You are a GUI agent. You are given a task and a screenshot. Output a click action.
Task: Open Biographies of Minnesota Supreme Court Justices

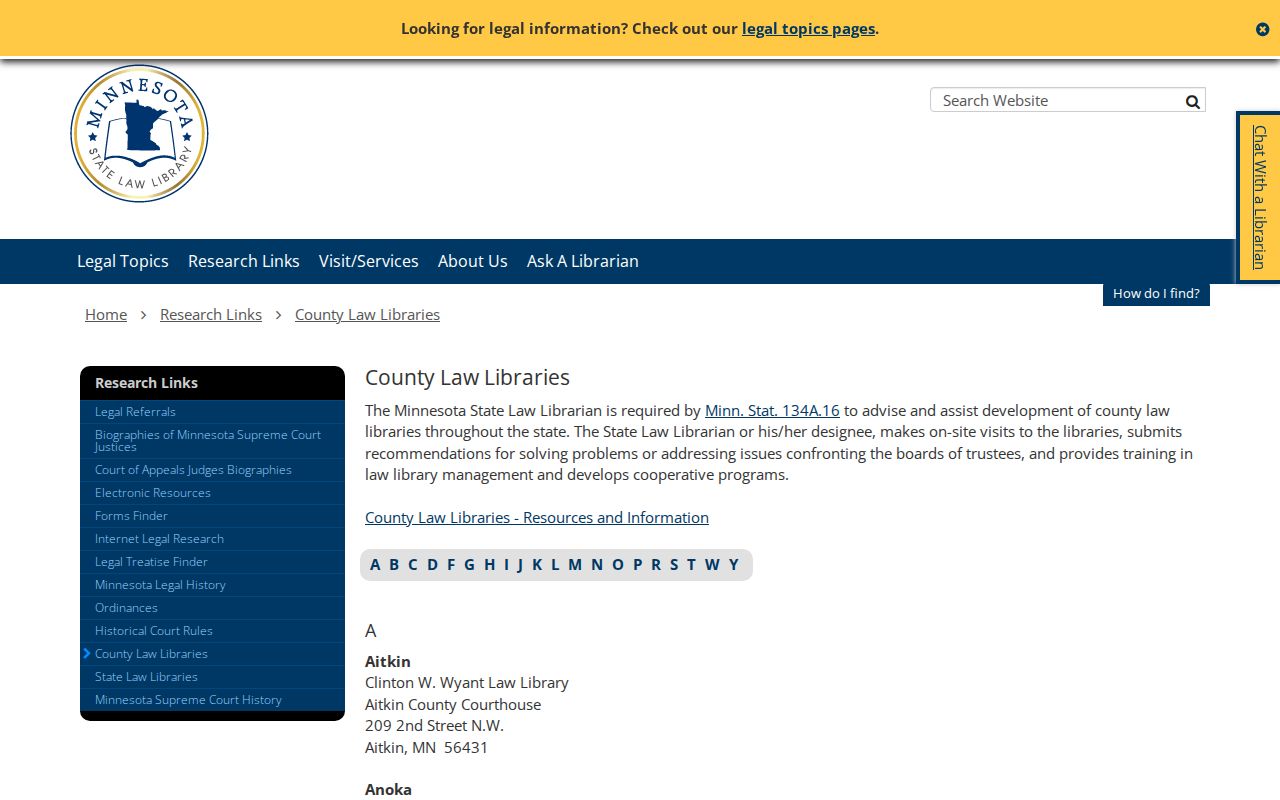(208, 441)
